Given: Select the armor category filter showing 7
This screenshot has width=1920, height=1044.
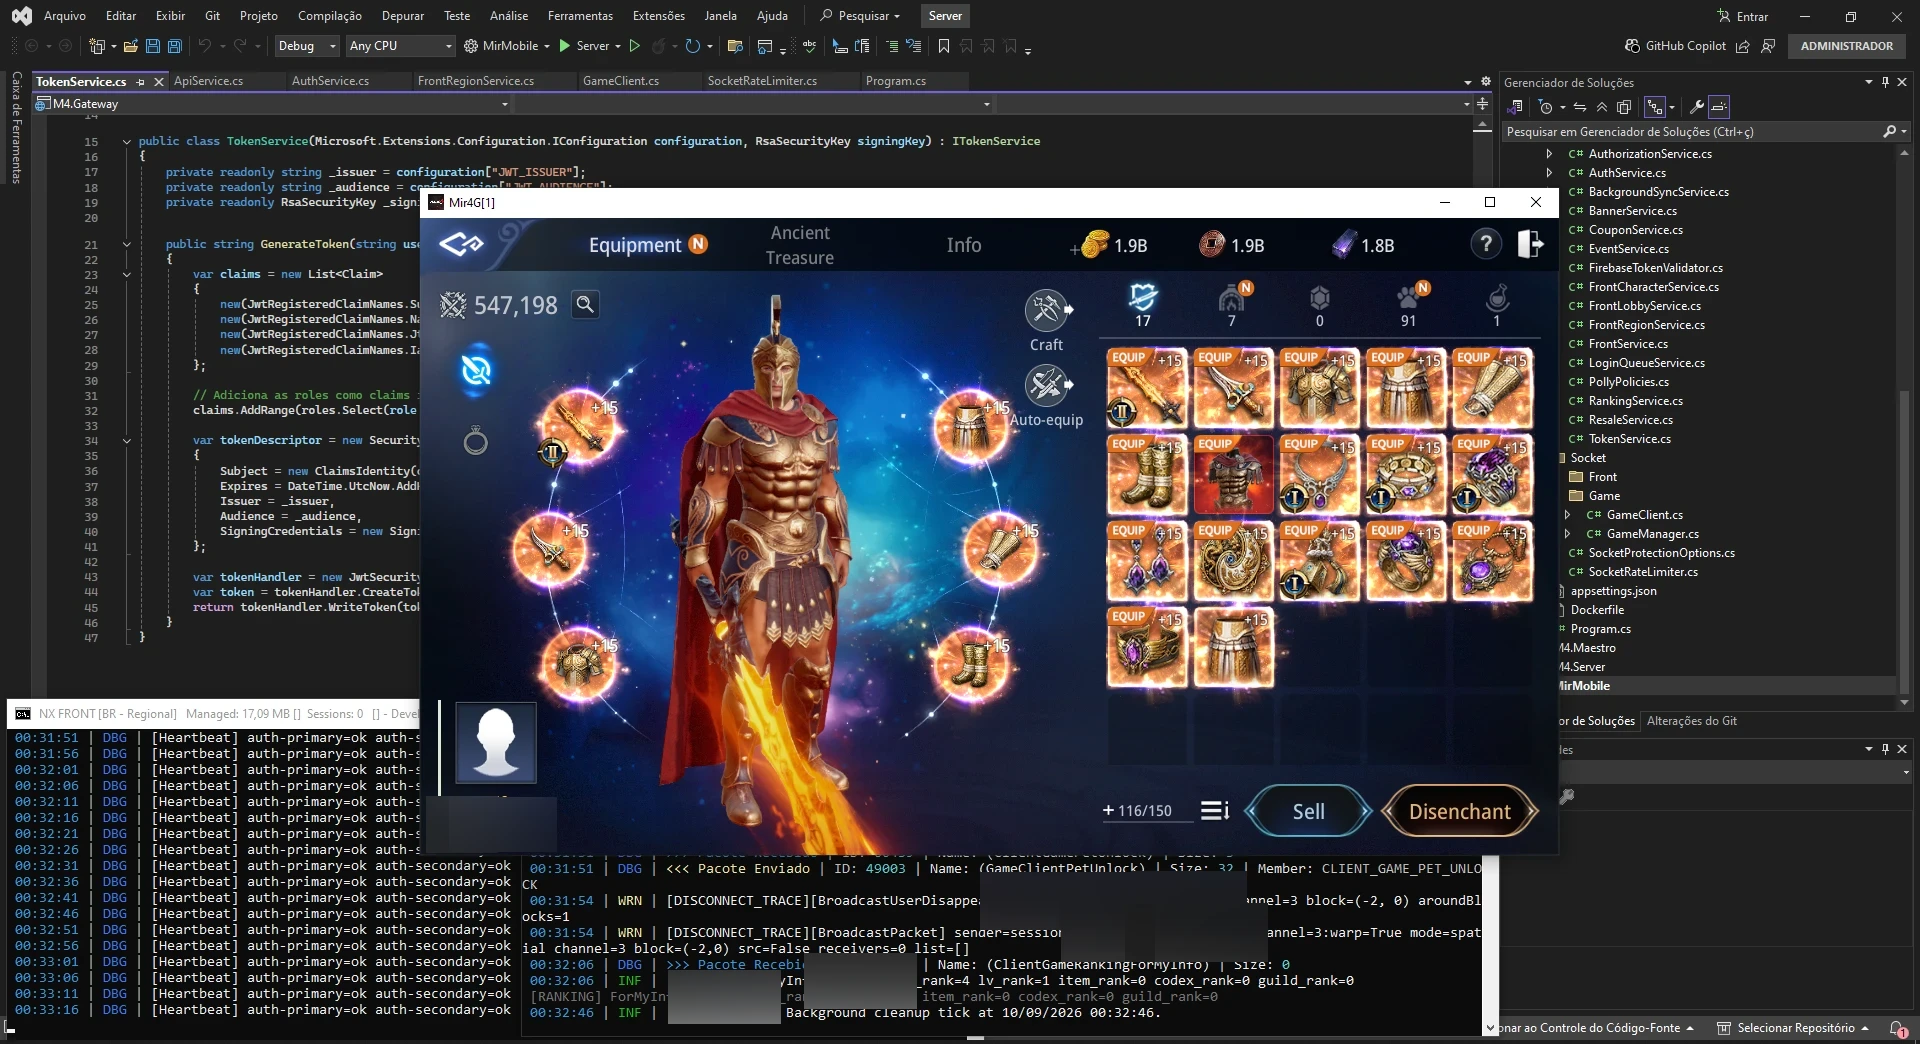Looking at the screenshot, I should point(1232,305).
